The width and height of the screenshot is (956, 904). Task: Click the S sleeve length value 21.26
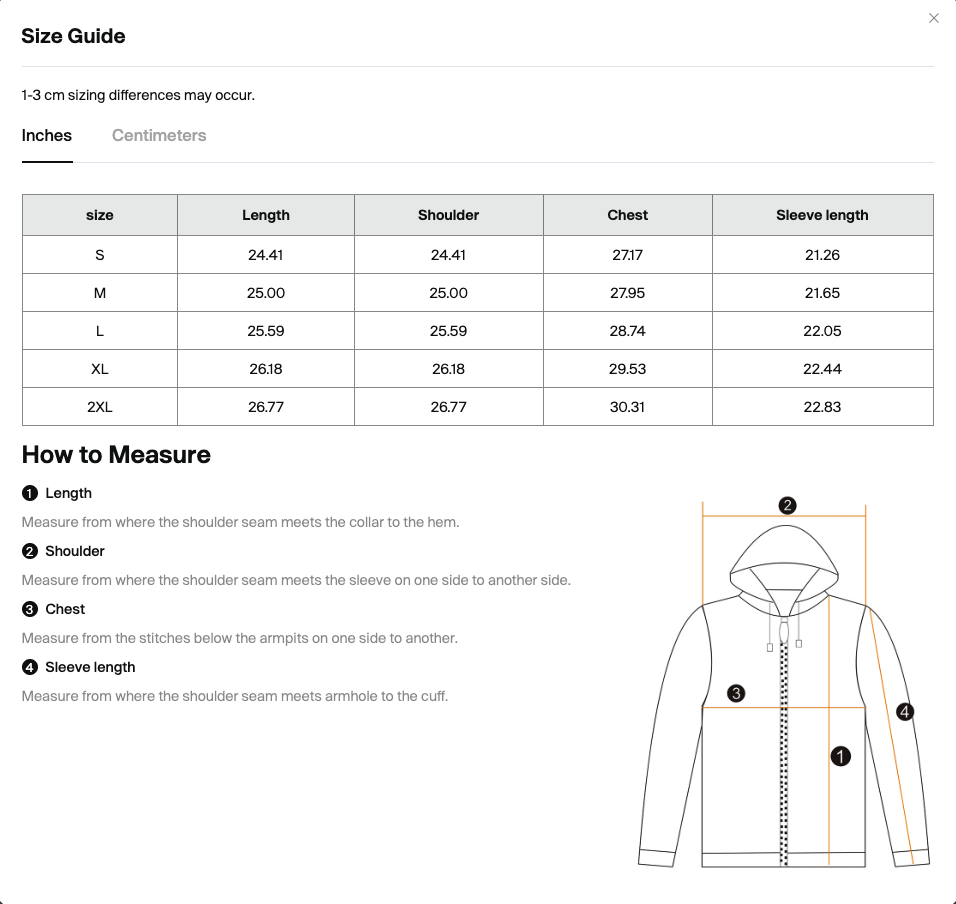[822, 255]
